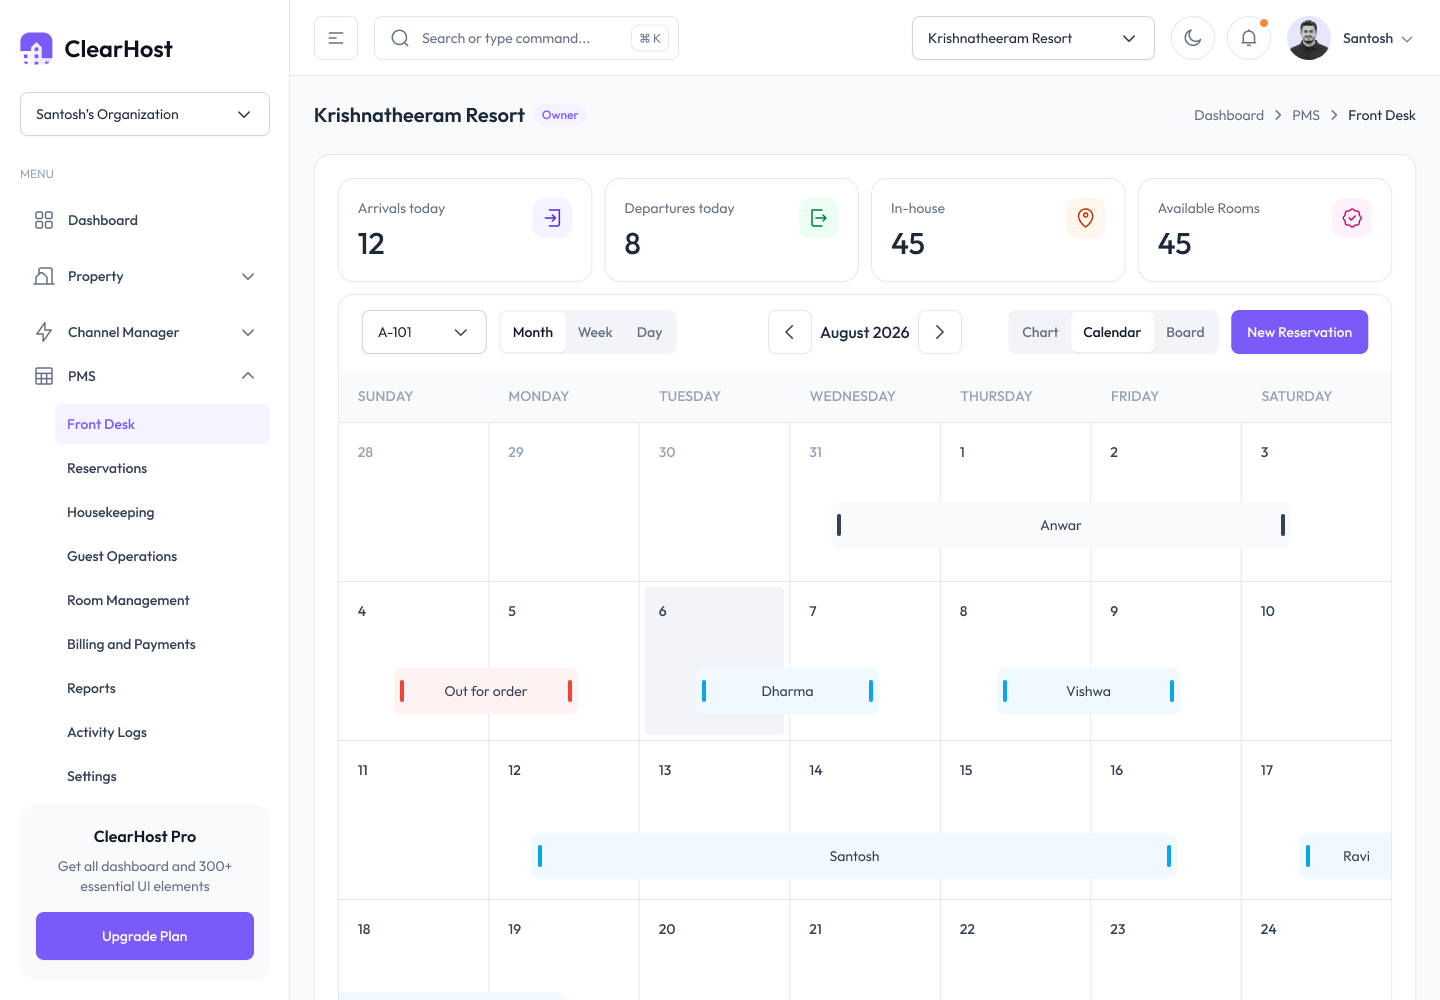Click the New Reservation button
Viewport: 1440px width, 1000px height.
[1299, 332]
